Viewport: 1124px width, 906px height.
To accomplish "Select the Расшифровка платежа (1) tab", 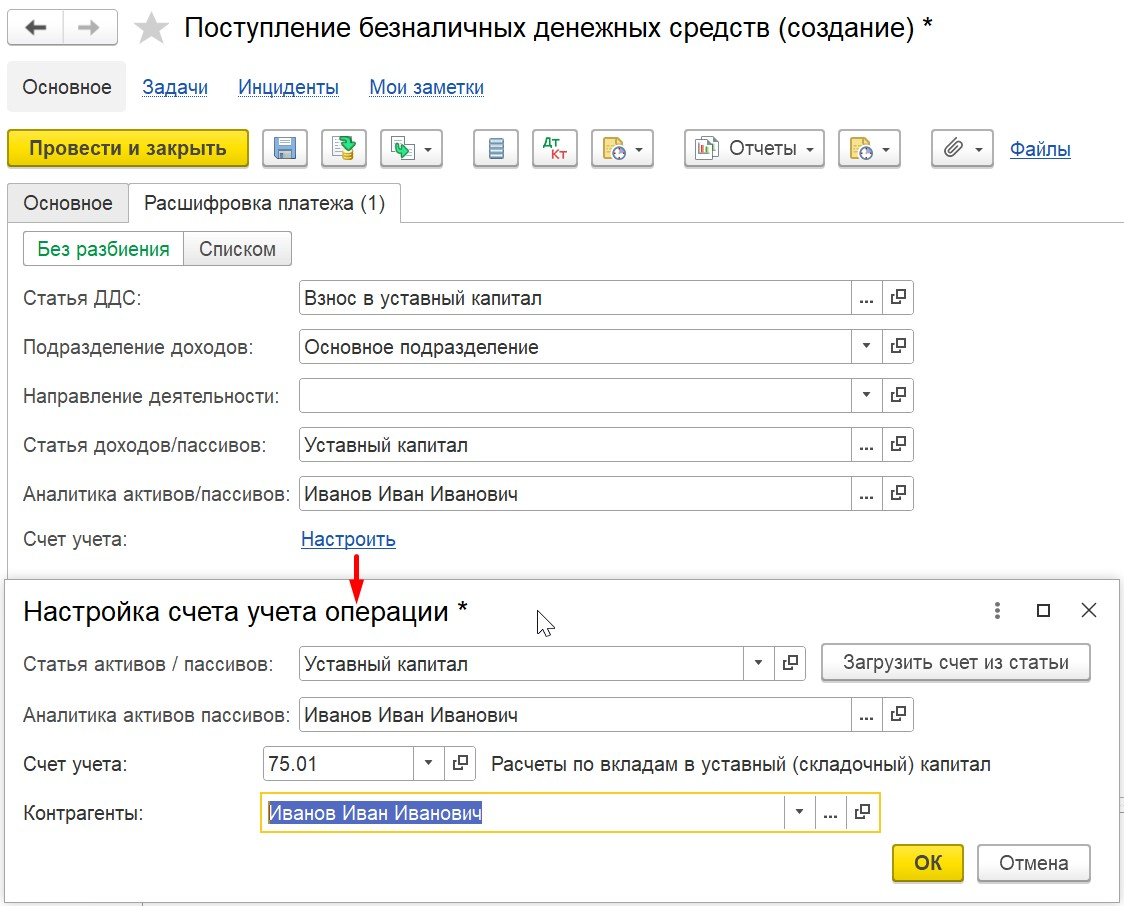I will tap(265, 203).
